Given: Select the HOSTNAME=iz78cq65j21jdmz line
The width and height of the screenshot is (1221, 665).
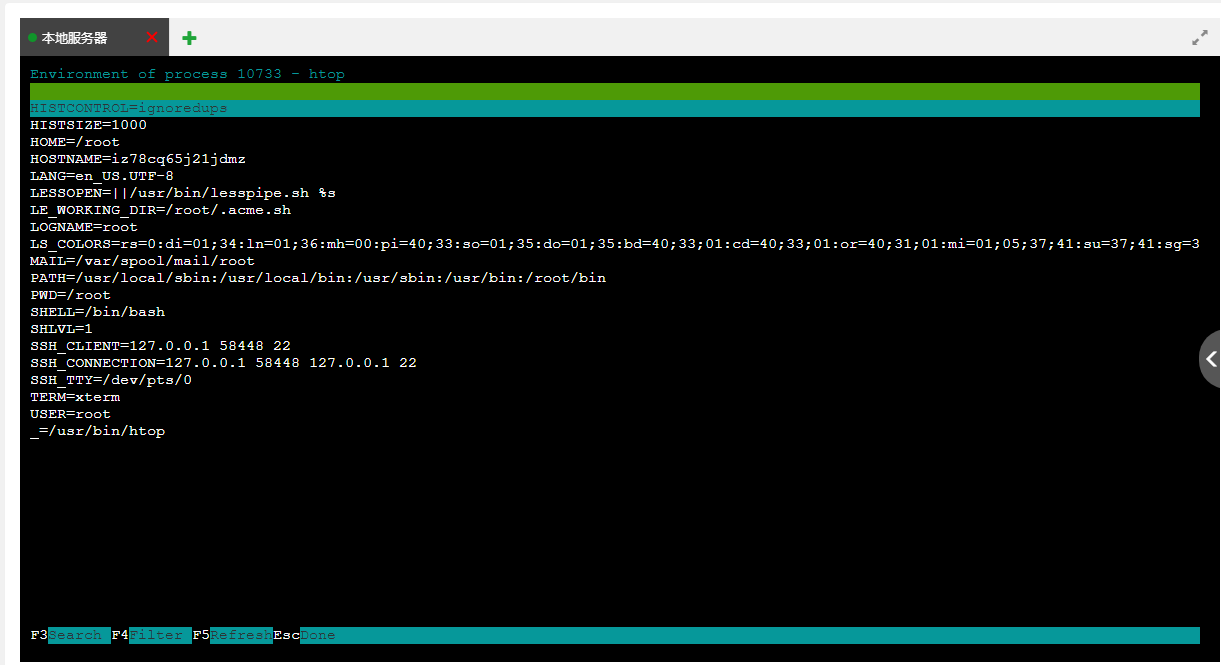Looking at the screenshot, I should click(138, 159).
